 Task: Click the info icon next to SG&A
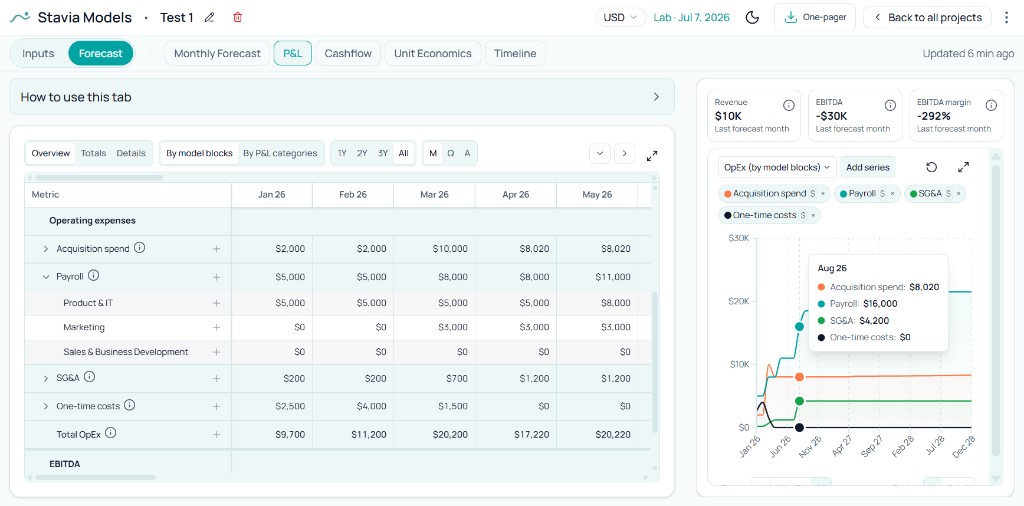pos(89,377)
